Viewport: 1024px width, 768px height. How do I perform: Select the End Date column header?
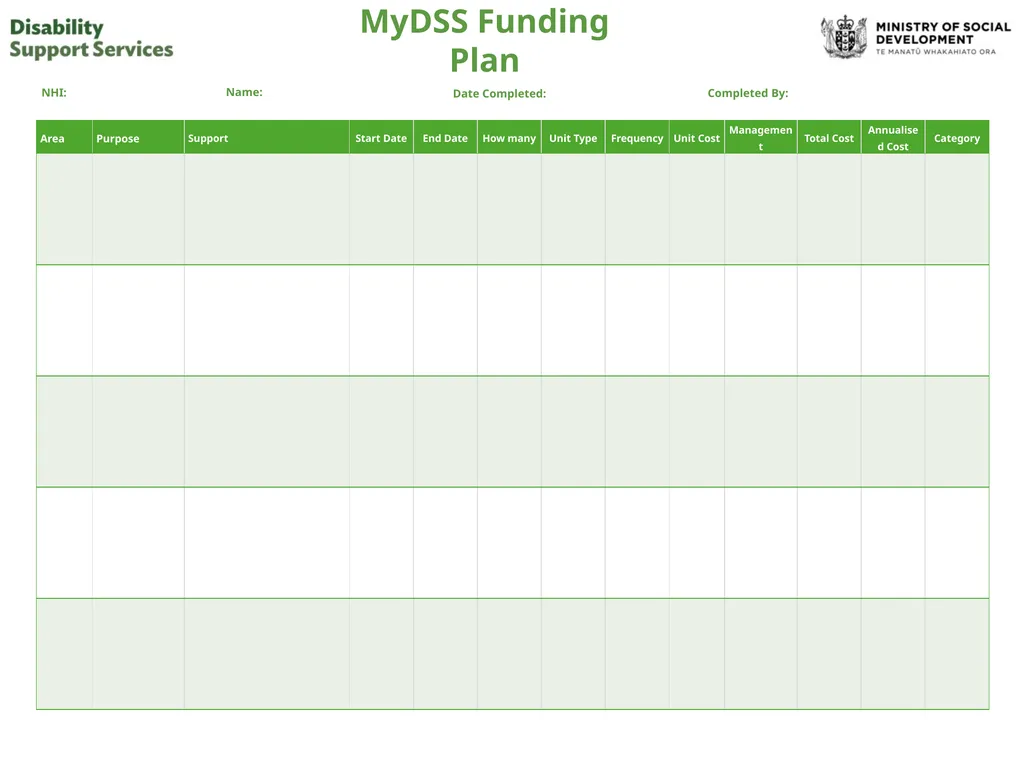coord(445,137)
